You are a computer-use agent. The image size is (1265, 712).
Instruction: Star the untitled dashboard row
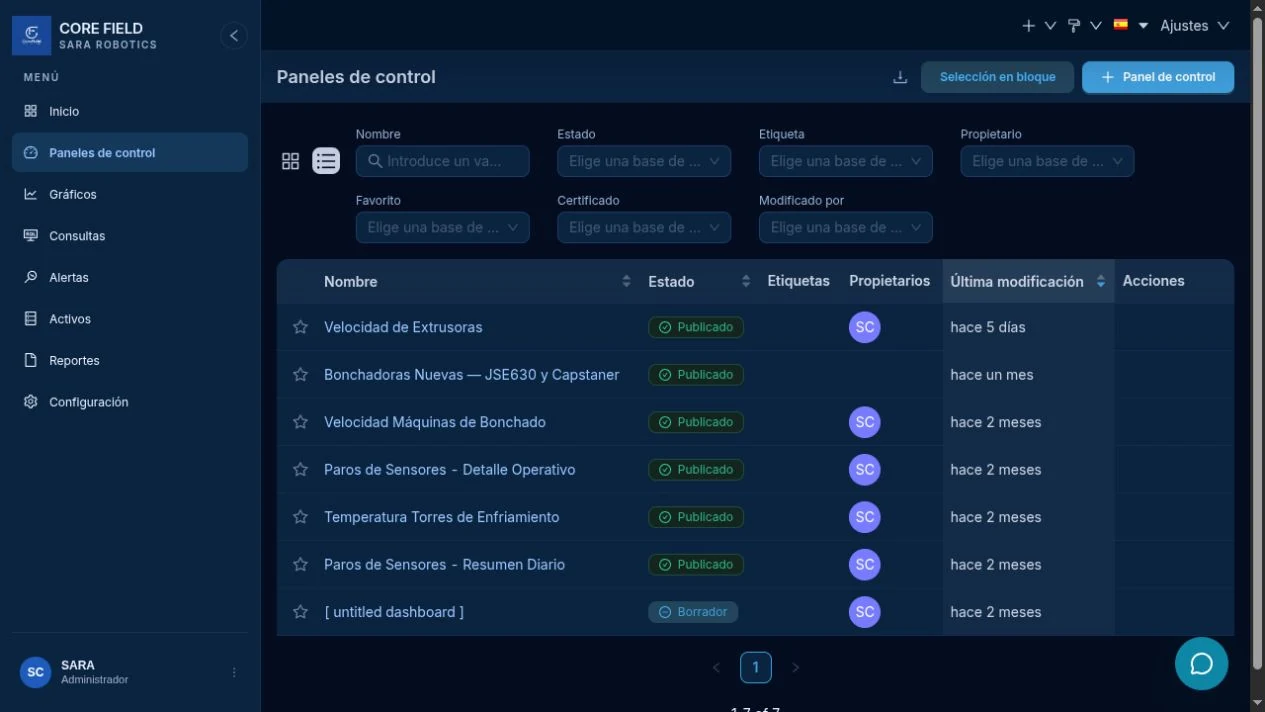(x=300, y=612)
